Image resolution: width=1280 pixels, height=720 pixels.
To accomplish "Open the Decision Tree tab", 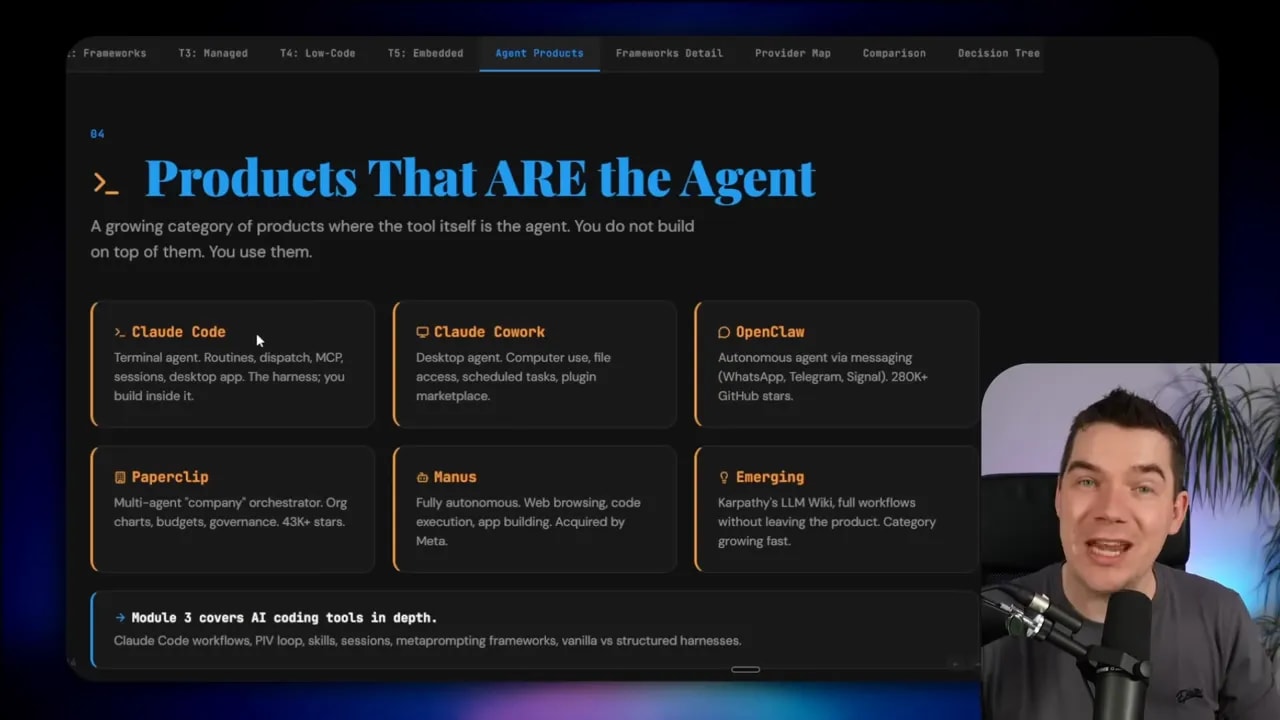I will (x=998, y=53).
